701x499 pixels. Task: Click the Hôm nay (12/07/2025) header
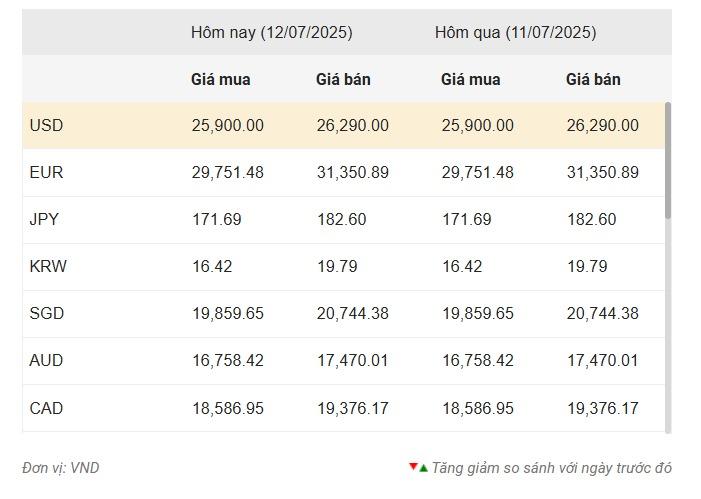click(271, 33)
